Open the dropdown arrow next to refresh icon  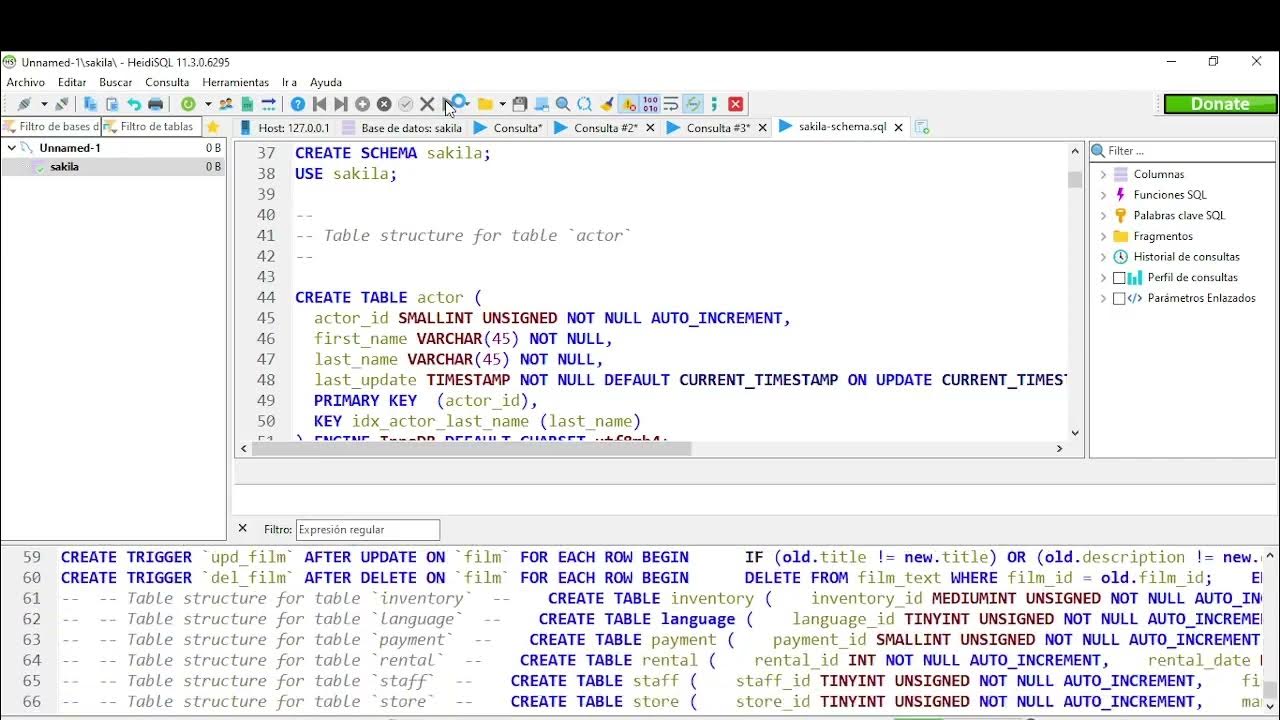click(x=208, y=104)
